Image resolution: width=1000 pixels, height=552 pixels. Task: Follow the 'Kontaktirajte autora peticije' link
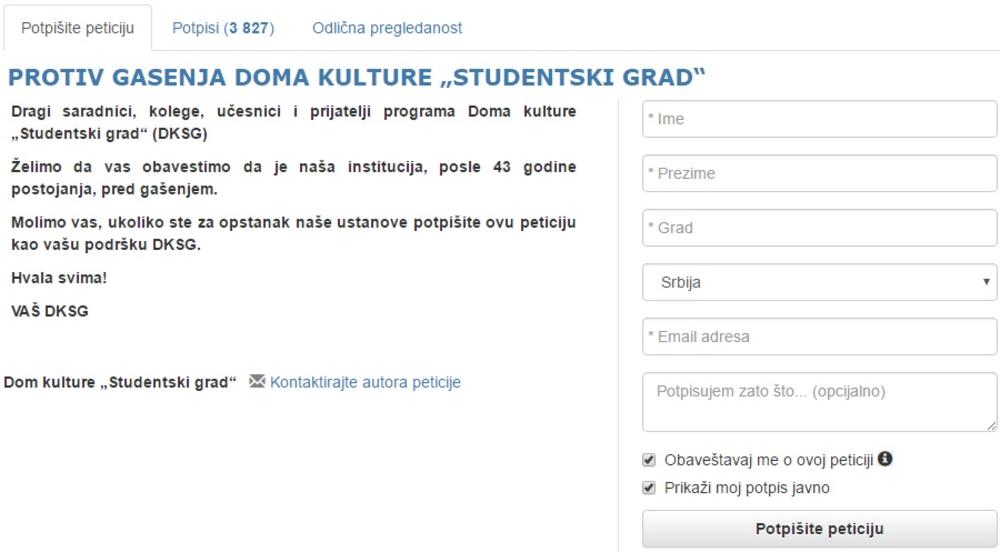pos(365,382)
